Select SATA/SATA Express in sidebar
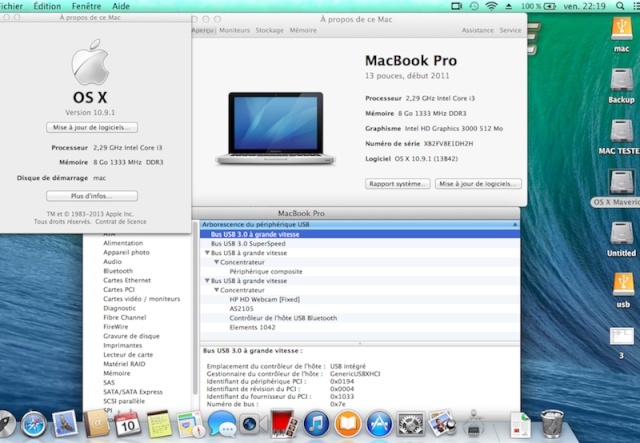640x443 pixels. tap(133, 392)
